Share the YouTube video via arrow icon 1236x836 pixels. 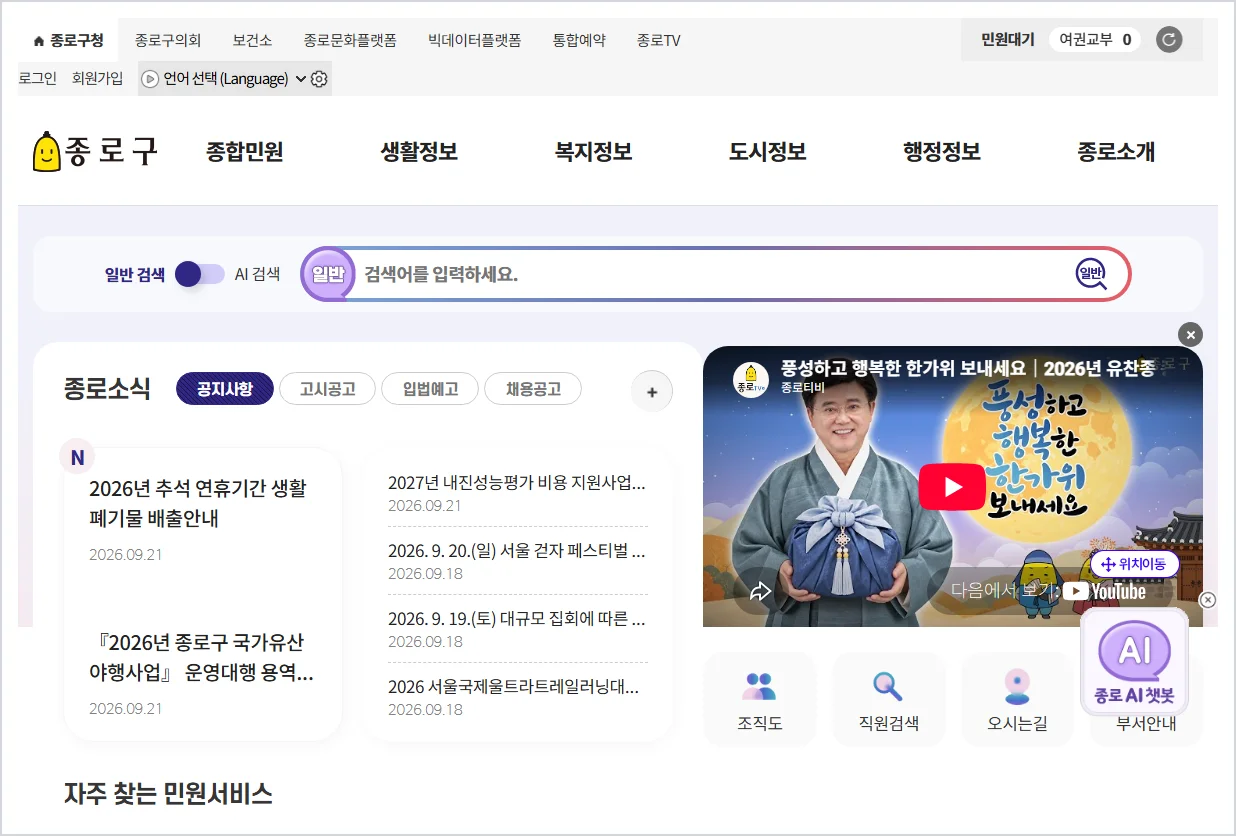761,591
